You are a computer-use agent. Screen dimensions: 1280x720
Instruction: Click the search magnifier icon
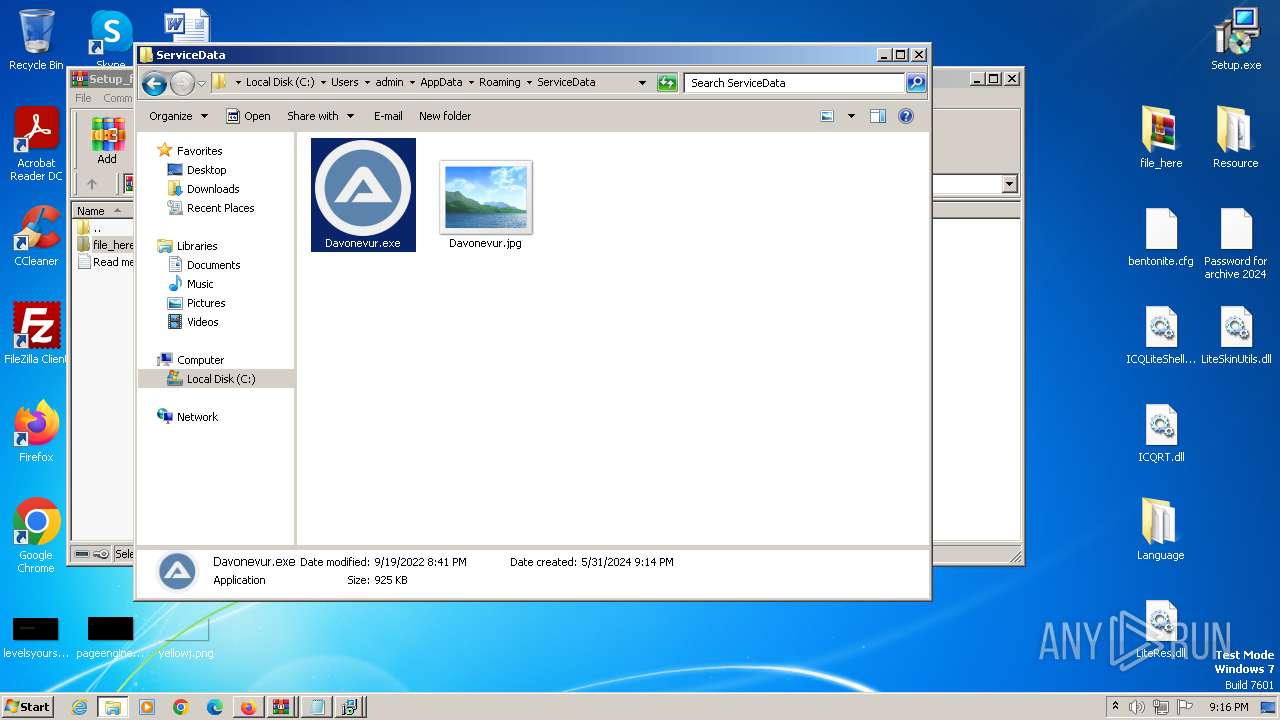point(916,83)
